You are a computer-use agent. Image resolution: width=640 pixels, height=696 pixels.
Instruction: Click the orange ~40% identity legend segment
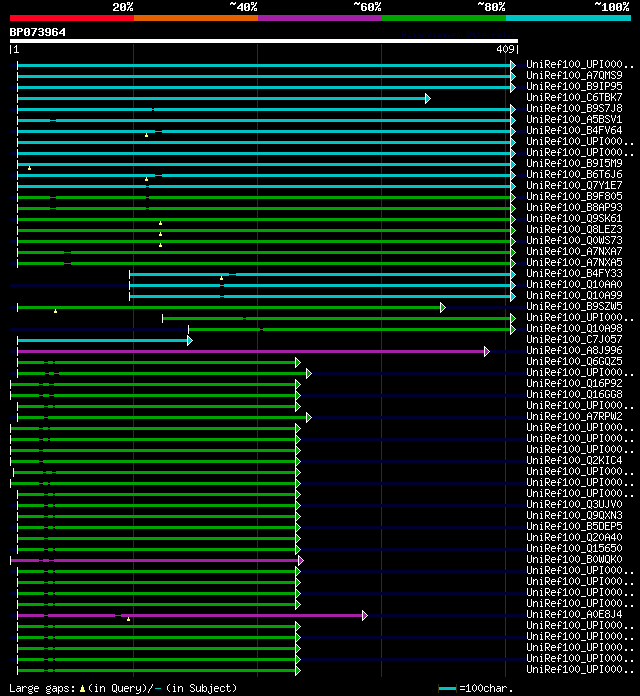pos(196,18)
